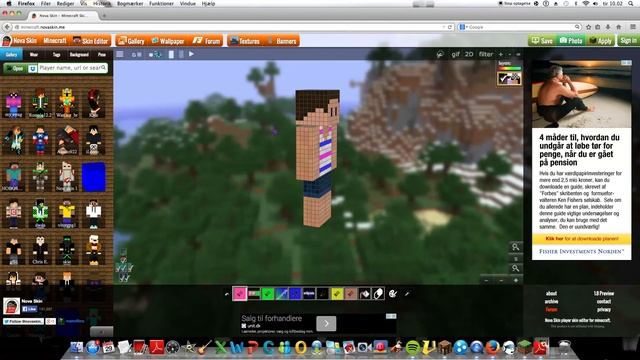Toggle the white body-part block icon
Viewport: 640px width, 360px height.
point(171,54)
